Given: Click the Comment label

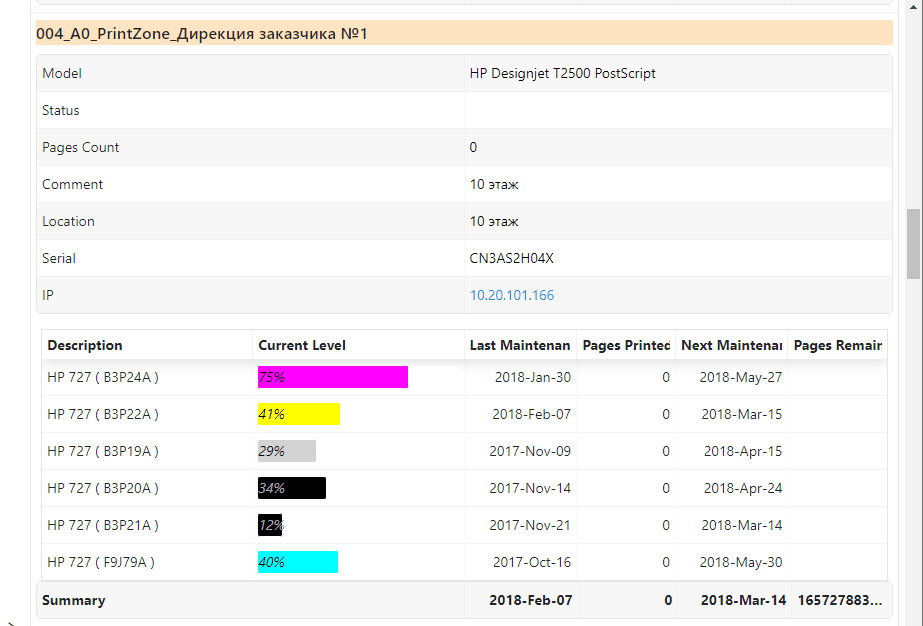Looking at the screenshot, I should click(x=72, y=184).
